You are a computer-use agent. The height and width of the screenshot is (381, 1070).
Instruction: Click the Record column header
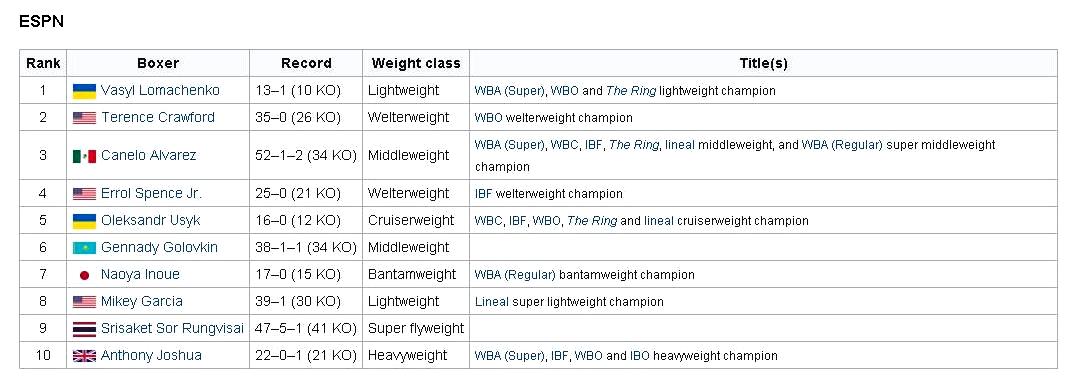(306, 64)
